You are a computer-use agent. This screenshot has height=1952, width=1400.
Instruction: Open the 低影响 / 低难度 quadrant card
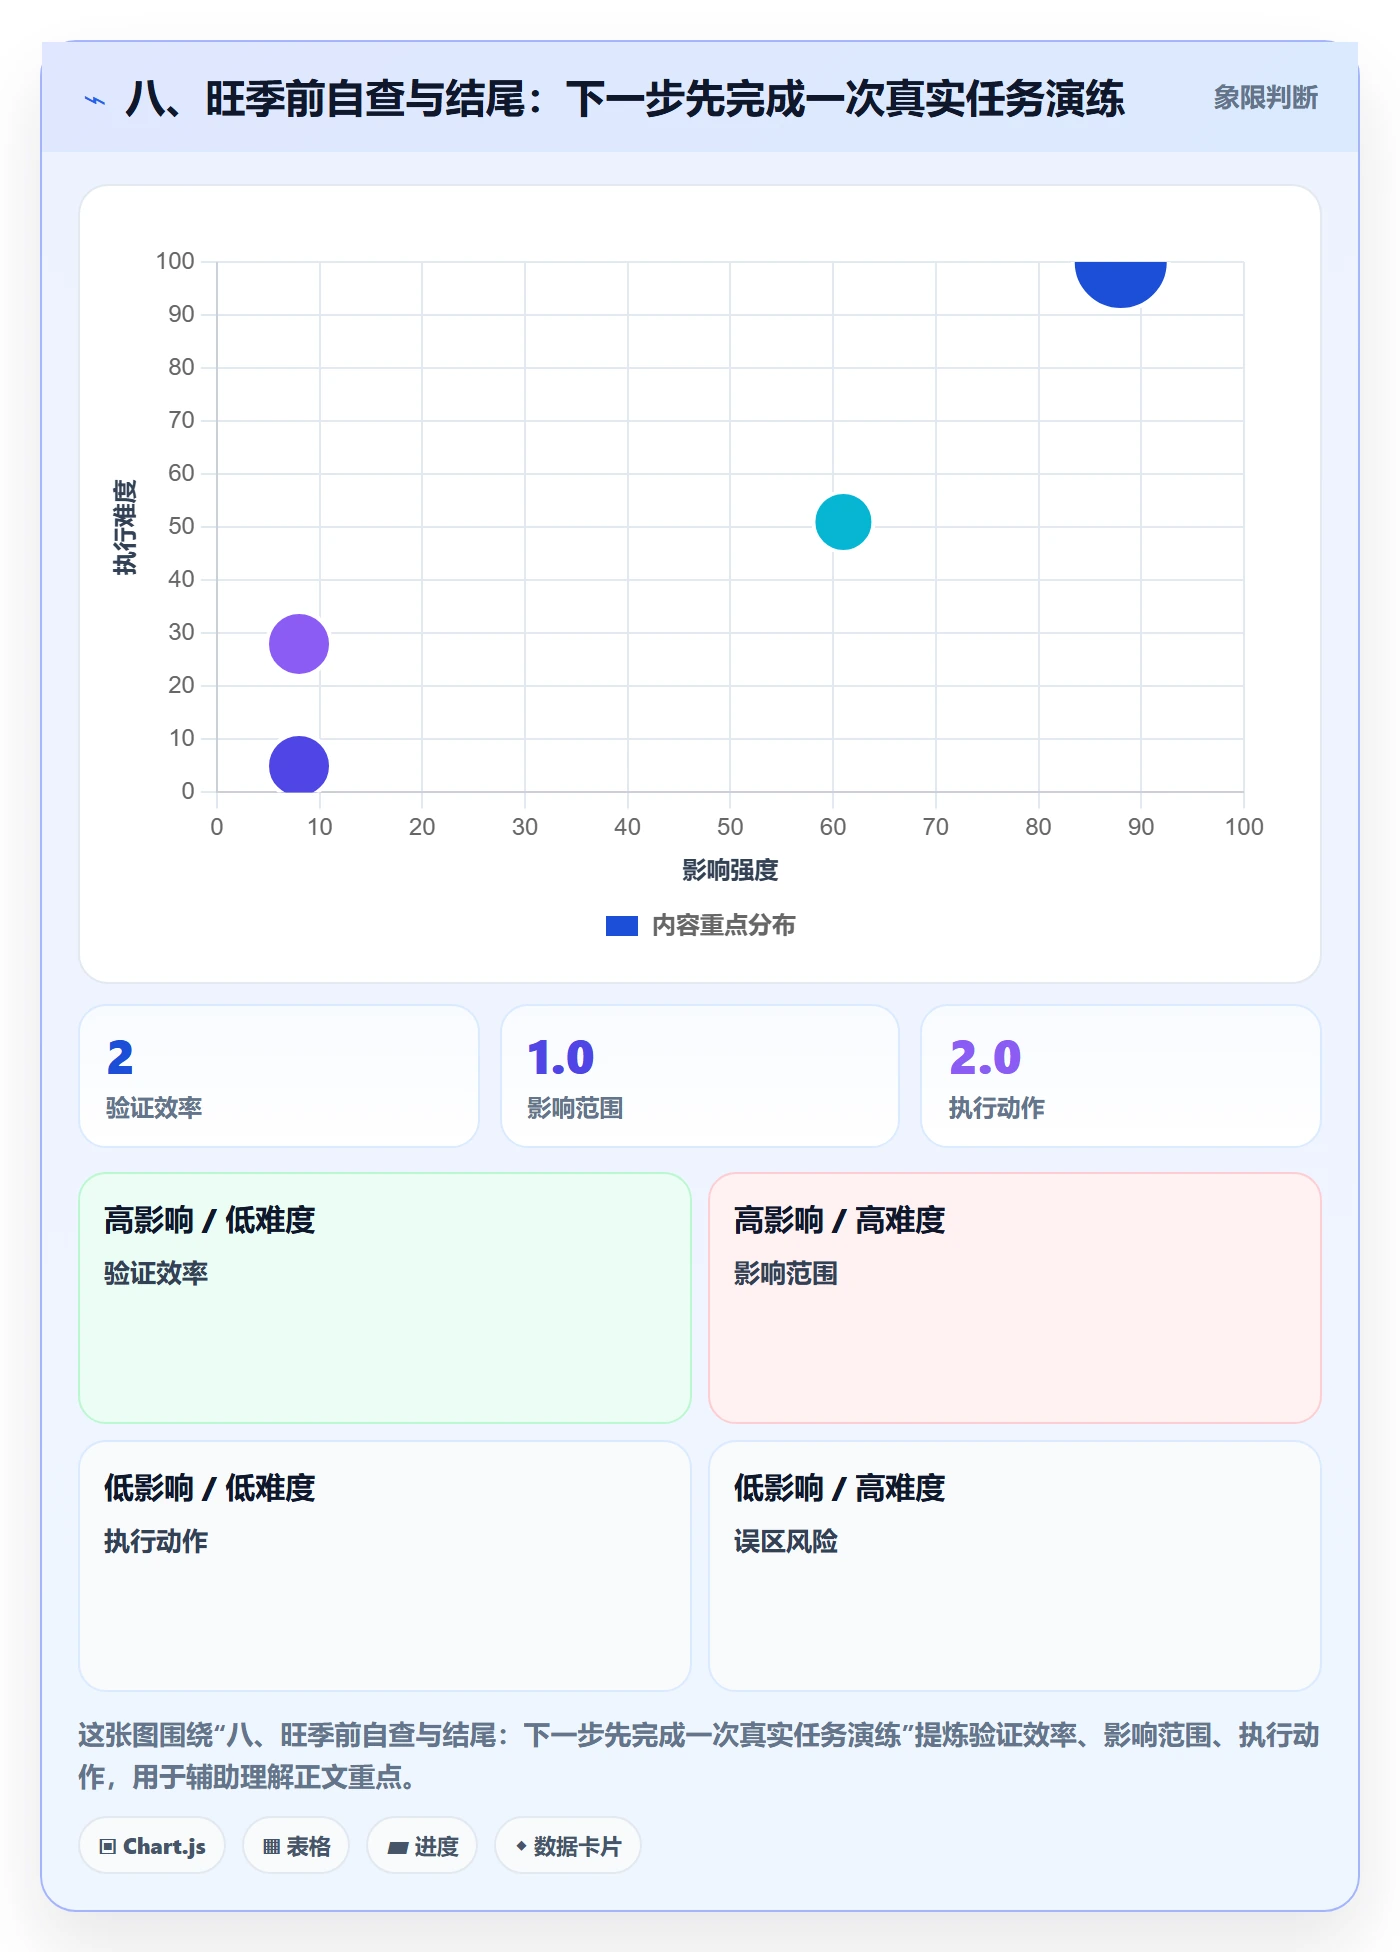(385, 1566)
